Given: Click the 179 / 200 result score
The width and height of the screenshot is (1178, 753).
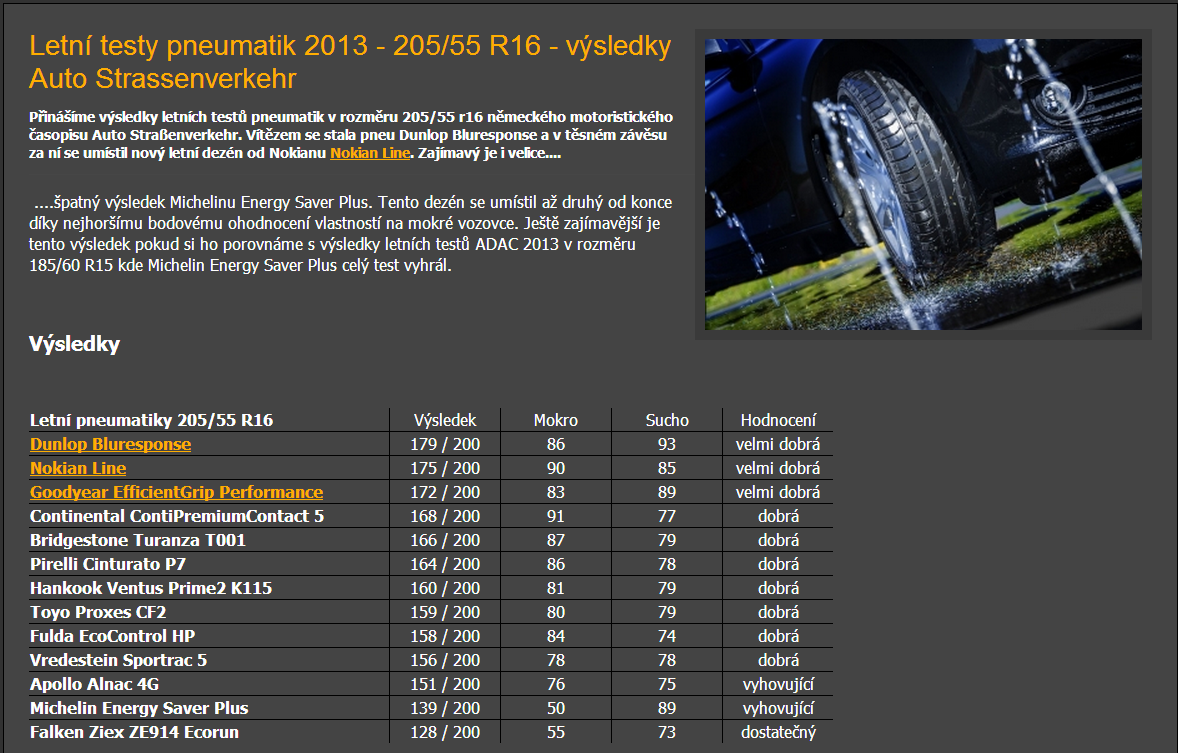Looking at the screenshot, I should coord(445,444).
